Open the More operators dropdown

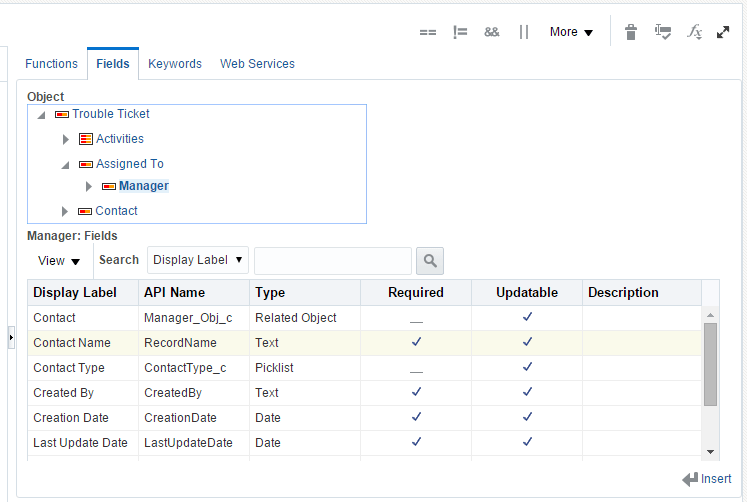[571, 32]
